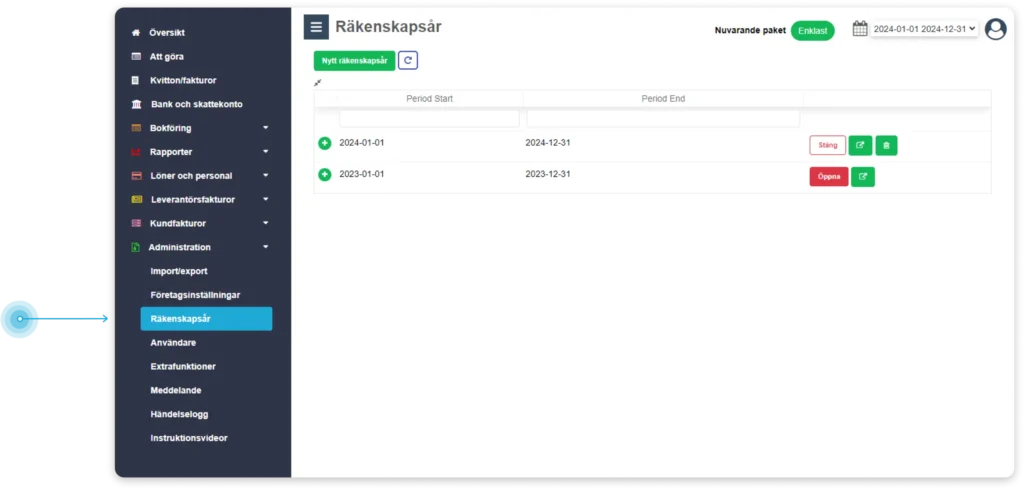Select the 2024-12-31 end date cell
Screen dimensions: 1024x490
[548, 142]
